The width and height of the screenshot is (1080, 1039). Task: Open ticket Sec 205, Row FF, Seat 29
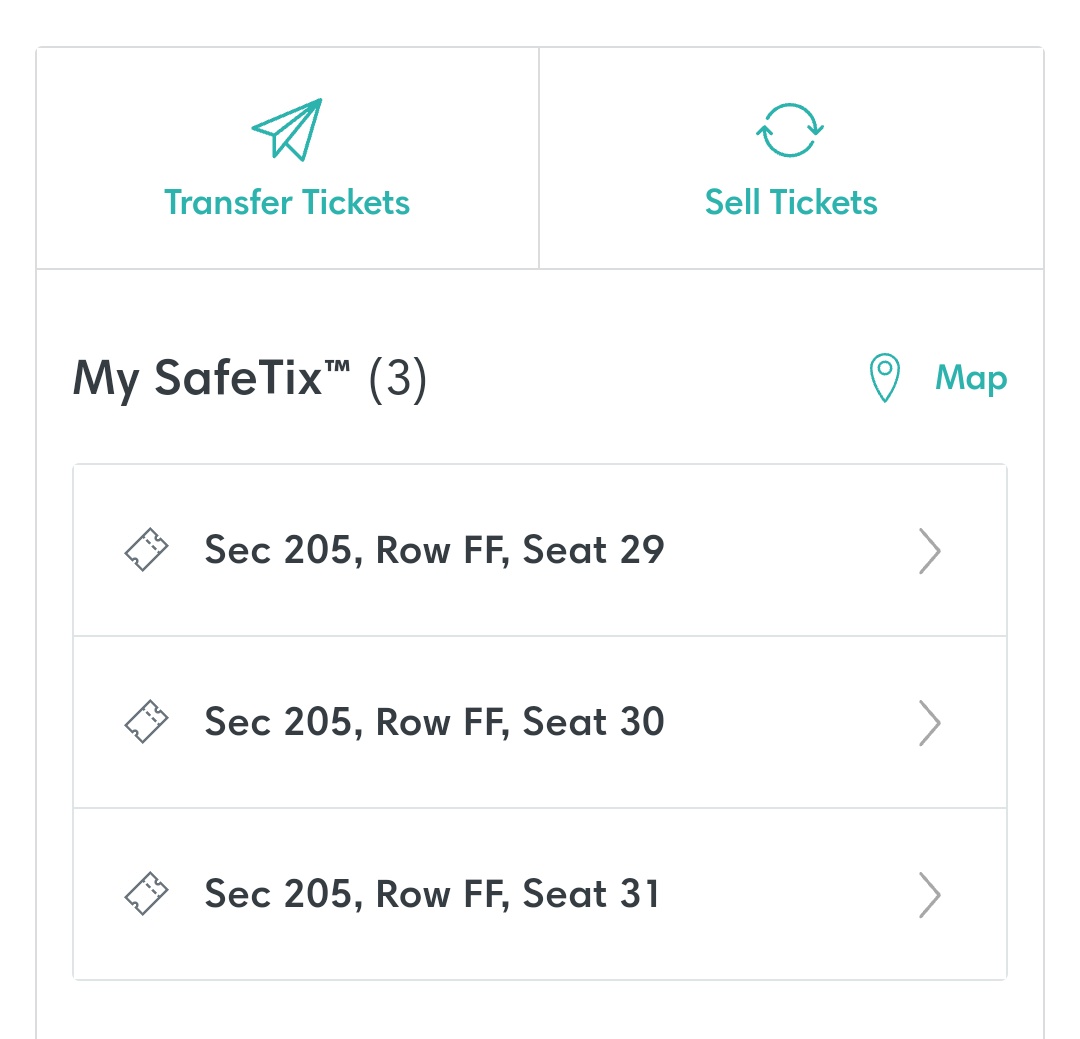[x=540, y=551]
